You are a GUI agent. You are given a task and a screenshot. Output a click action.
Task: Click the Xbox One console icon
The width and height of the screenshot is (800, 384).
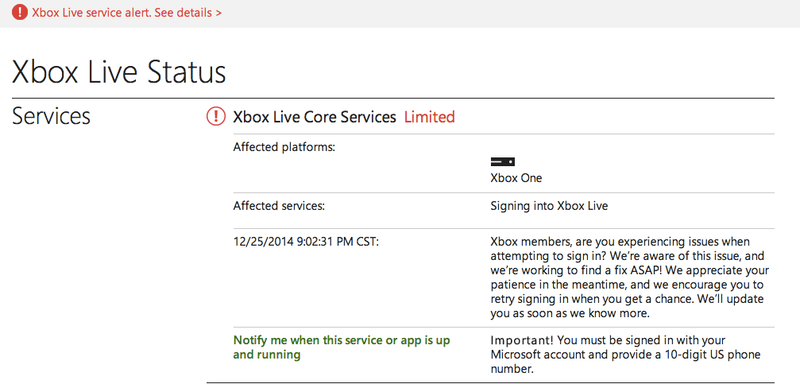click(x=503, y=162)
